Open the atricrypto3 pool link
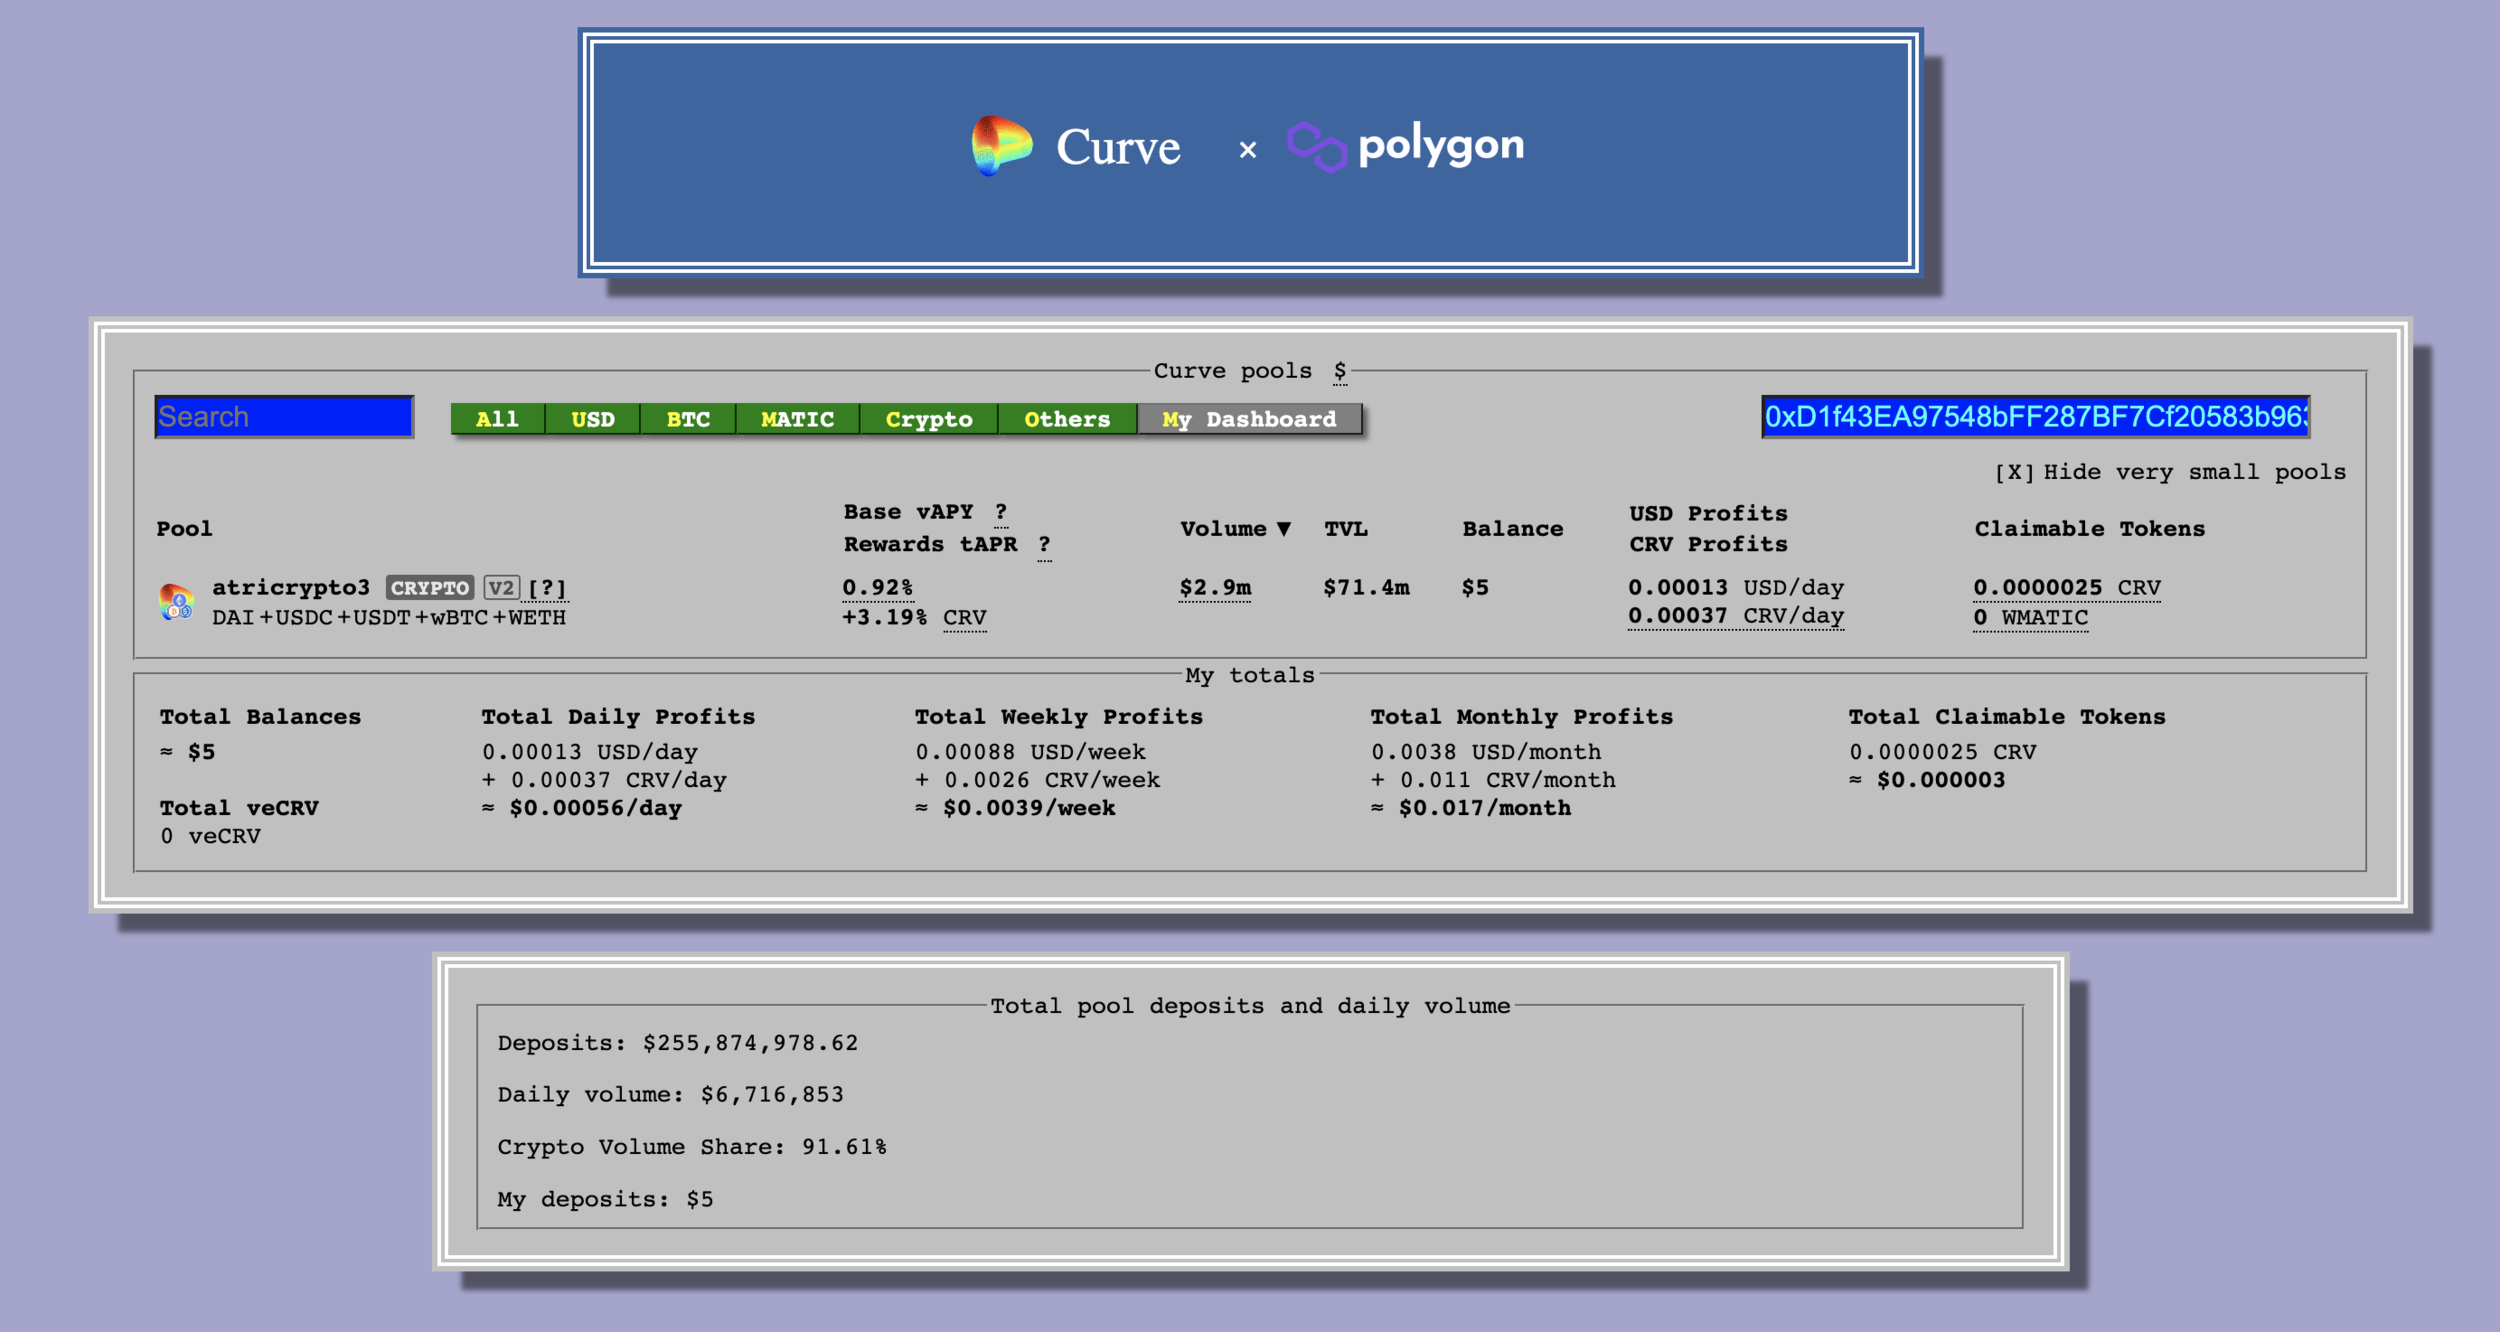 (290, 588)
